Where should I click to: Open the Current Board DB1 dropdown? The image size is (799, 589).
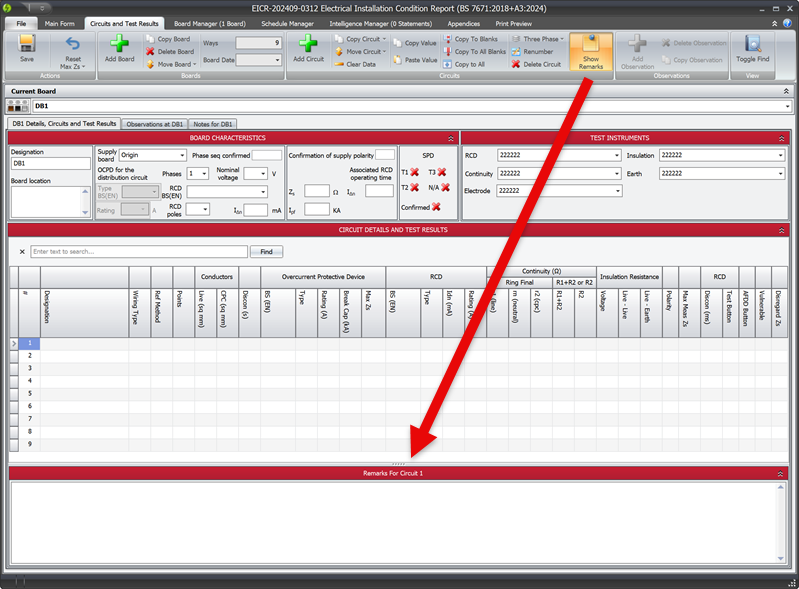[x=787, y=106]
